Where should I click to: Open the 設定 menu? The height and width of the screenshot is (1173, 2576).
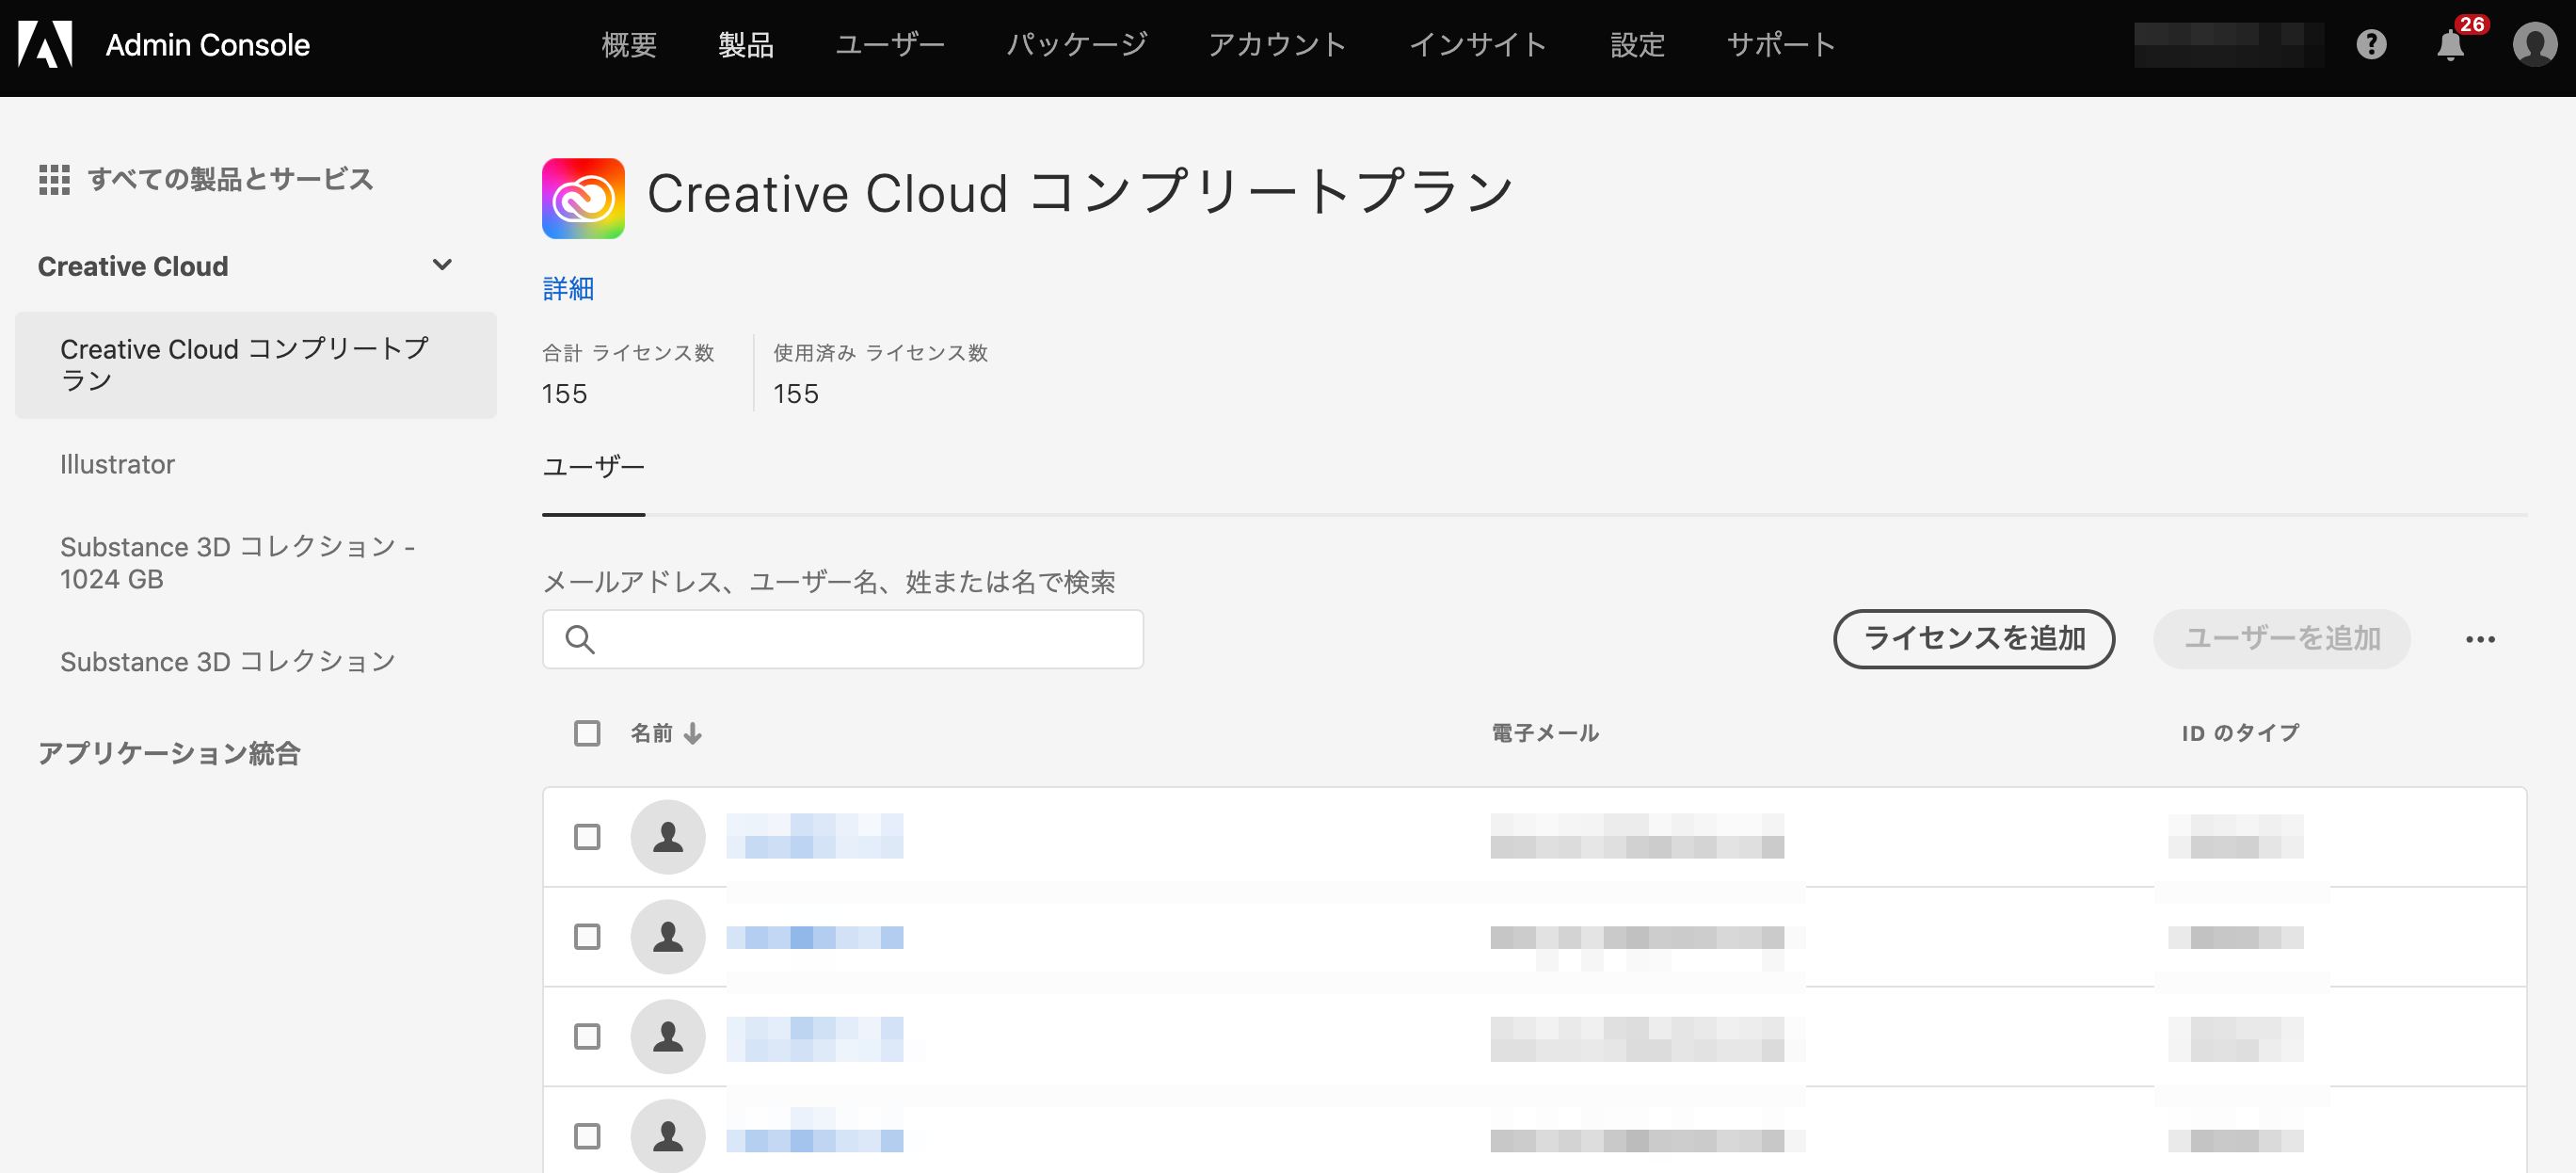click(1638, 45)
